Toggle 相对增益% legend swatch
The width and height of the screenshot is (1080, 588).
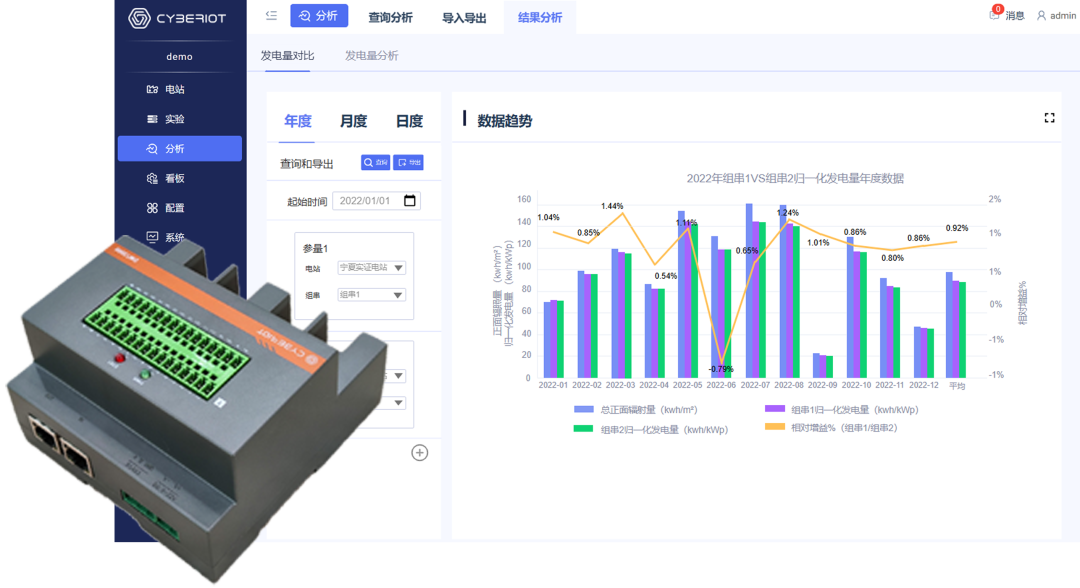775,427
